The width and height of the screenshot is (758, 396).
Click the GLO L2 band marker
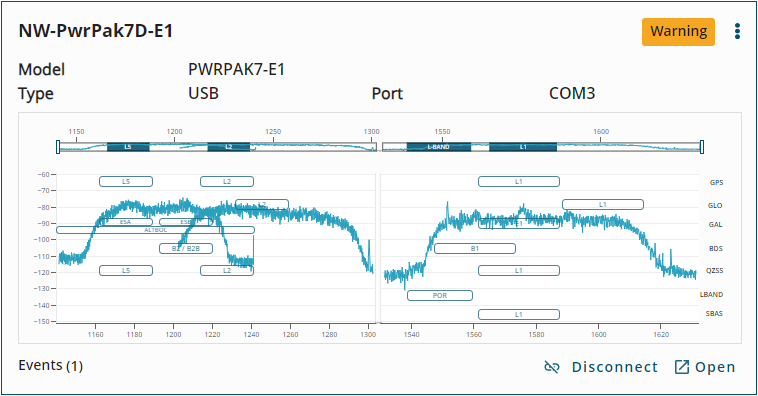[x=262, y=205]
